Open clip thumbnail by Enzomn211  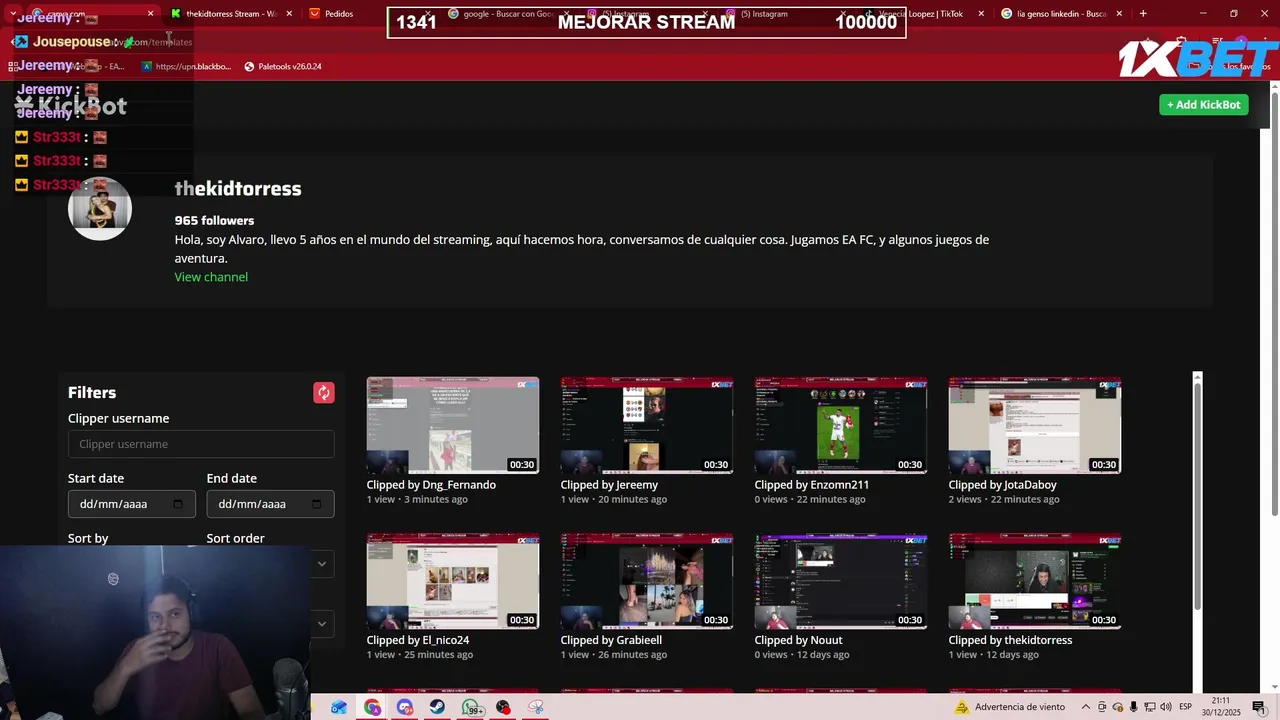click(841, 425)
